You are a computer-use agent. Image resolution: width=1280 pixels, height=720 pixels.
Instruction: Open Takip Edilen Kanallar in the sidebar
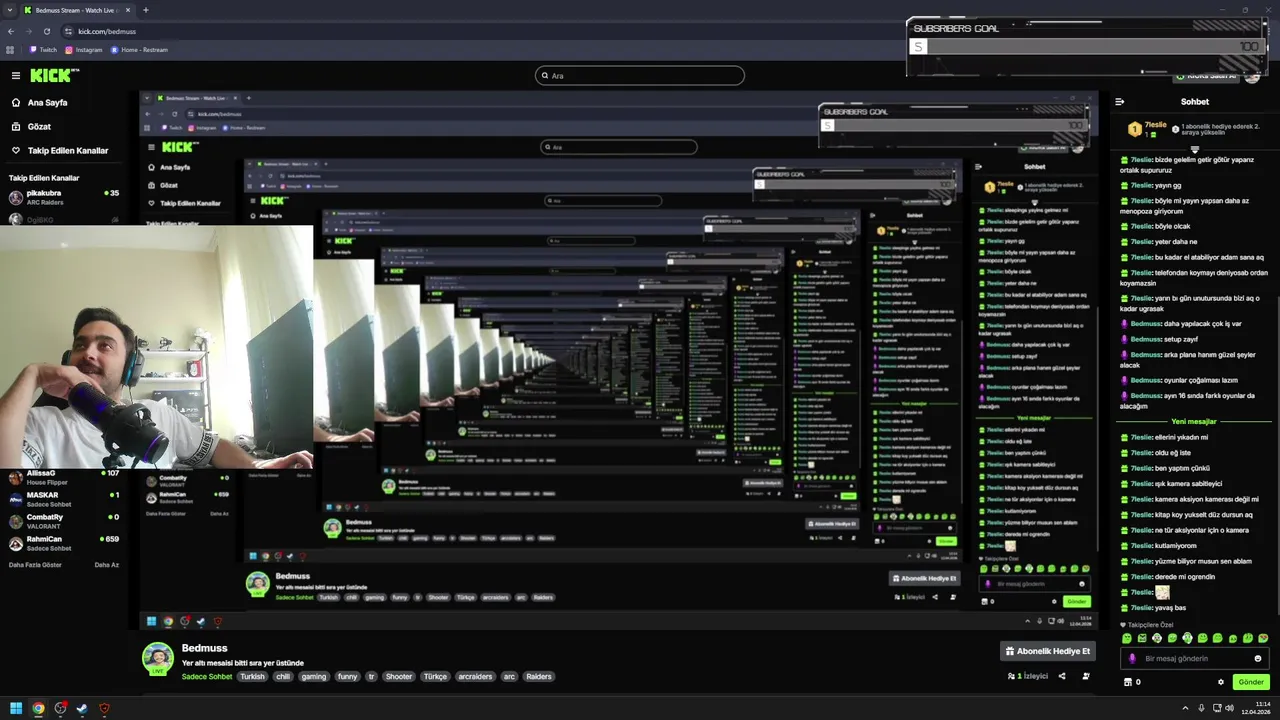(x=60, y=150)
